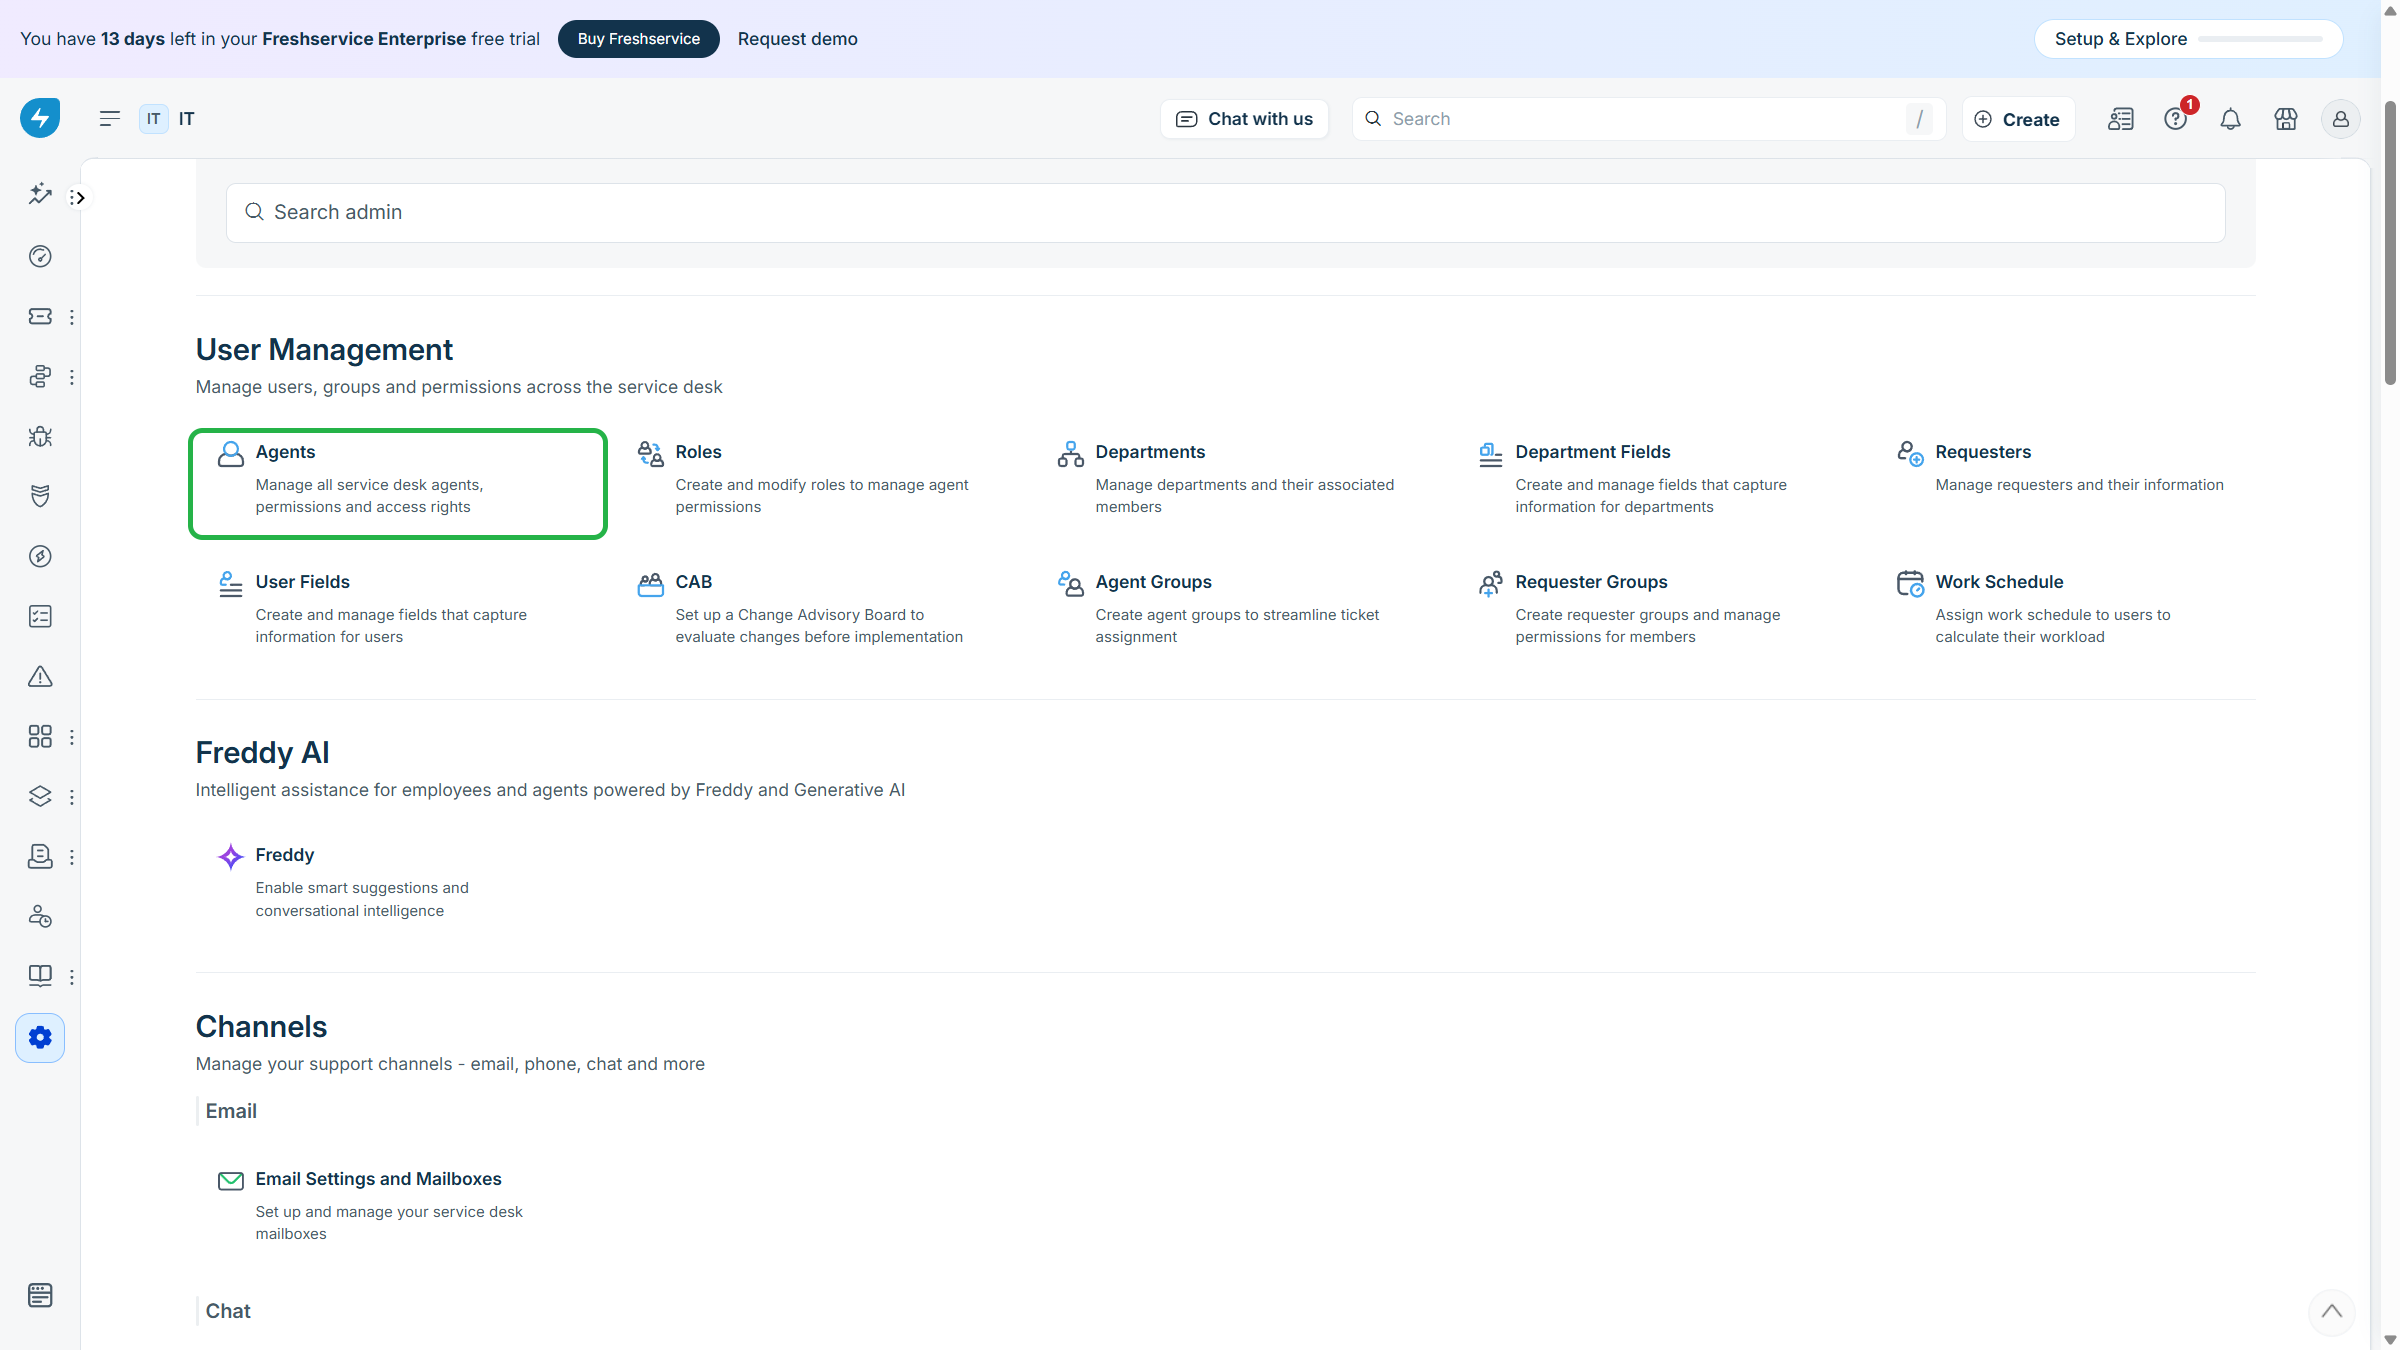Expand Assets layers submenu dots in sidebar
The height and width of the screenshot is (1350, 2400).
(x=71, y=797)
